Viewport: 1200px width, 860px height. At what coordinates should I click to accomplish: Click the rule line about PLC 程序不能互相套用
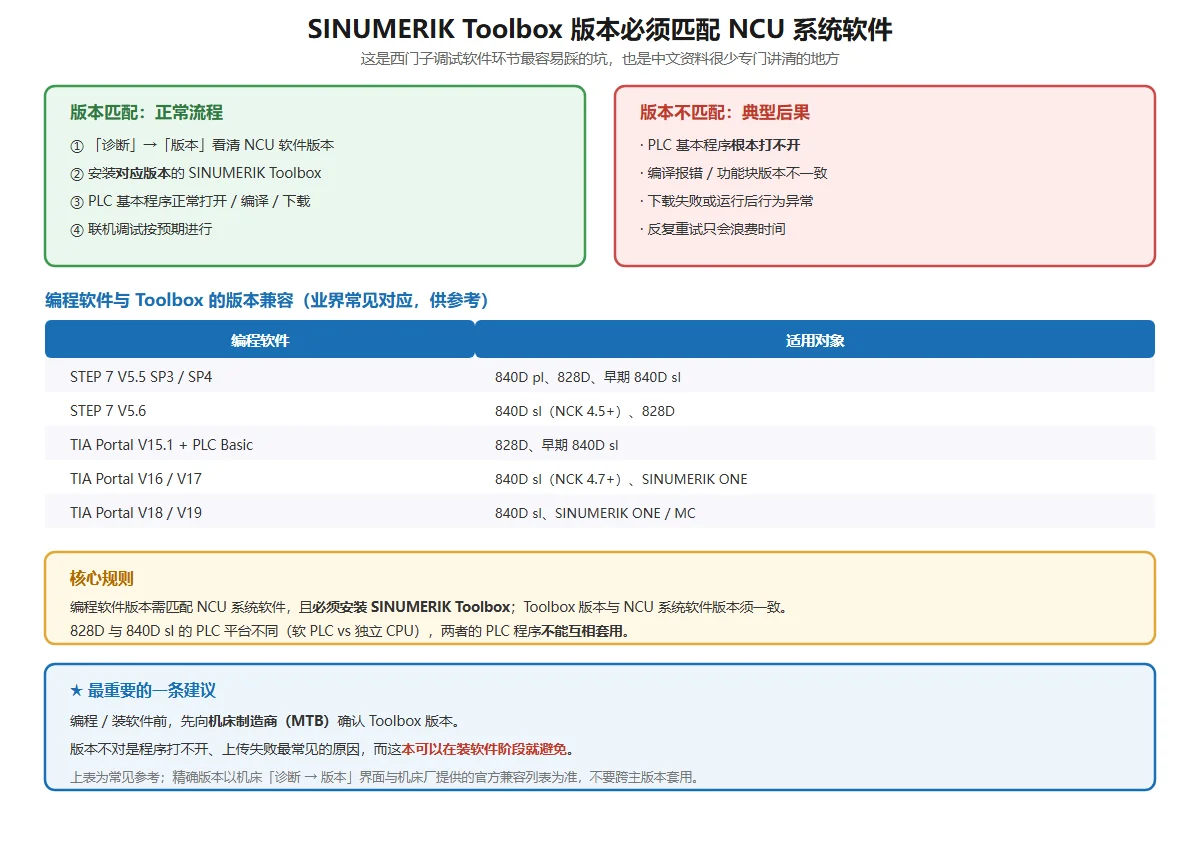[x=350, y=631]
